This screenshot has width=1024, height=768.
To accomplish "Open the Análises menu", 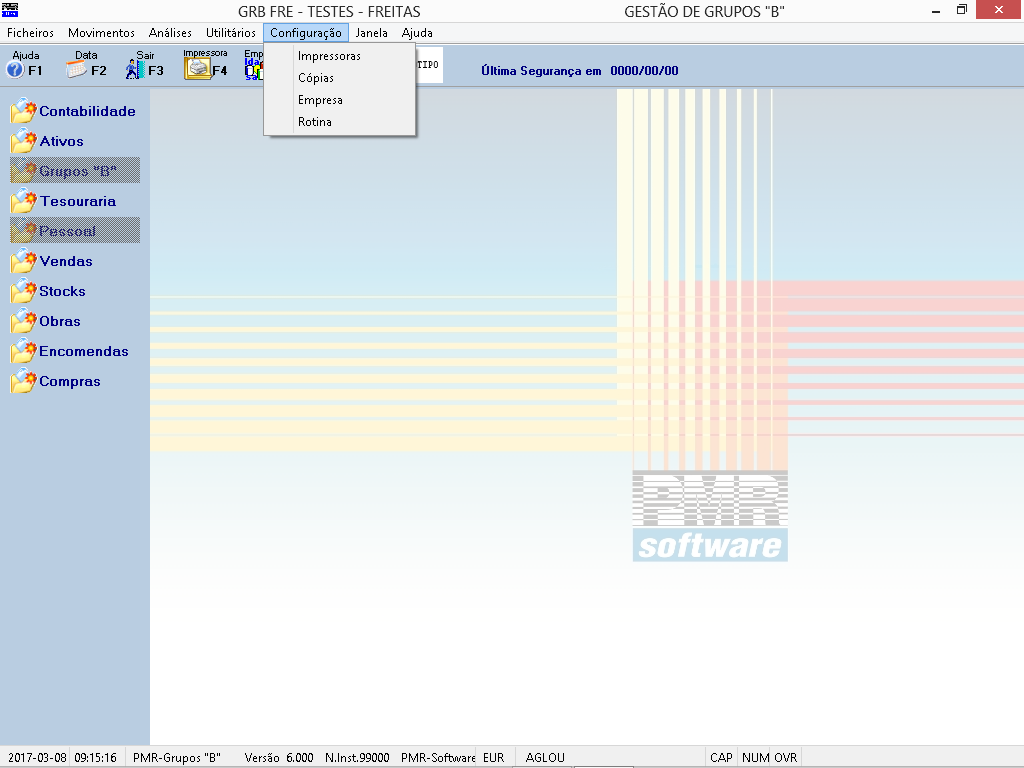I will (x=170, y=33).
